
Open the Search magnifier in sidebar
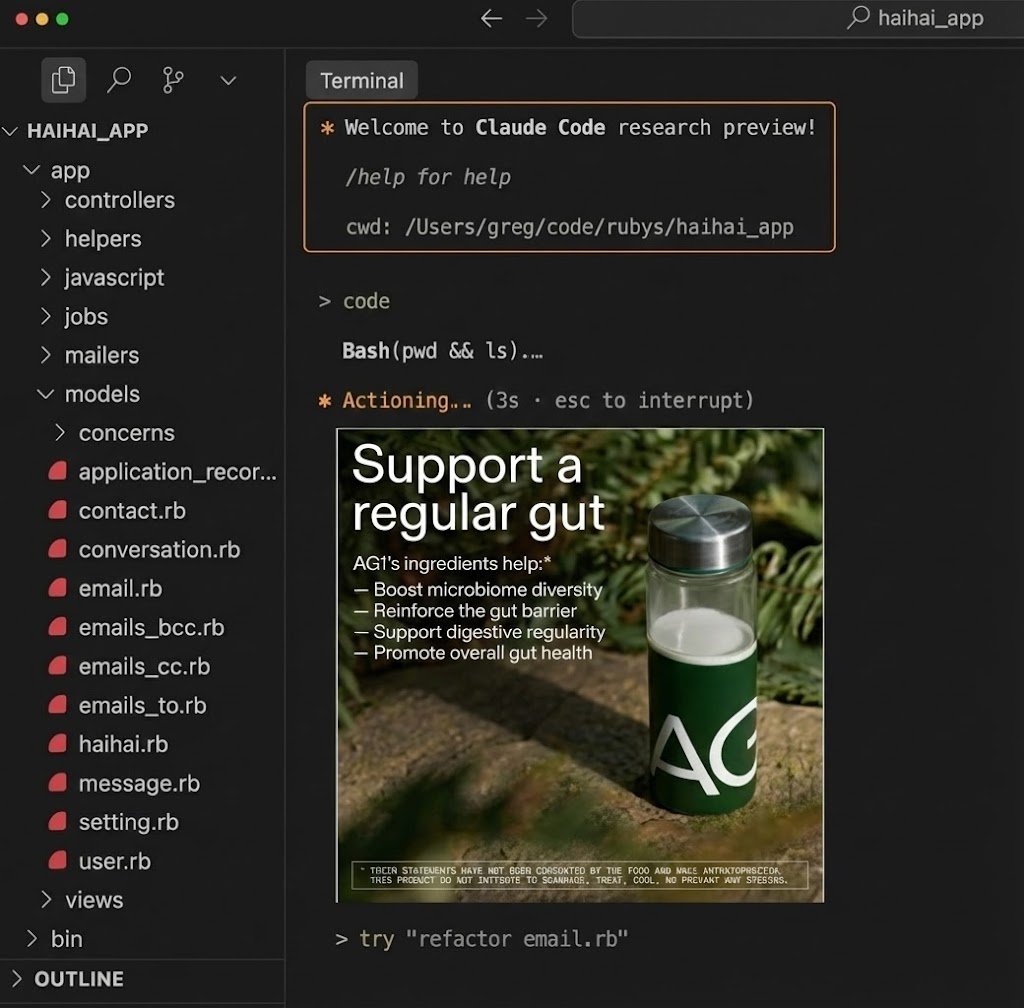click(119, 80)
